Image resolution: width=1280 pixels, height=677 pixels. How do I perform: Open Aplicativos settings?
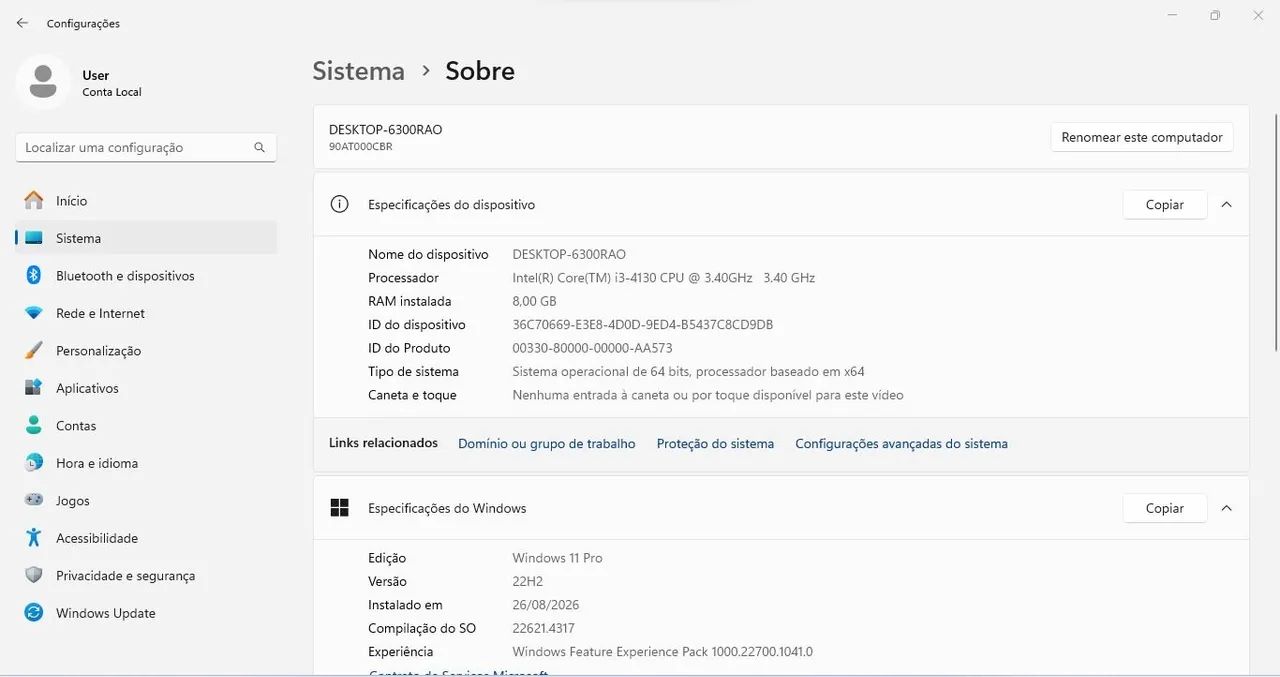[146, 388]
